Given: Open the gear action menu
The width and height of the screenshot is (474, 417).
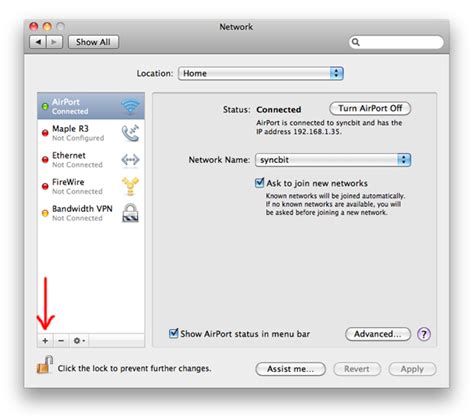Looking at the screenshot, I should pyautogui.click(x=79, y=340).
